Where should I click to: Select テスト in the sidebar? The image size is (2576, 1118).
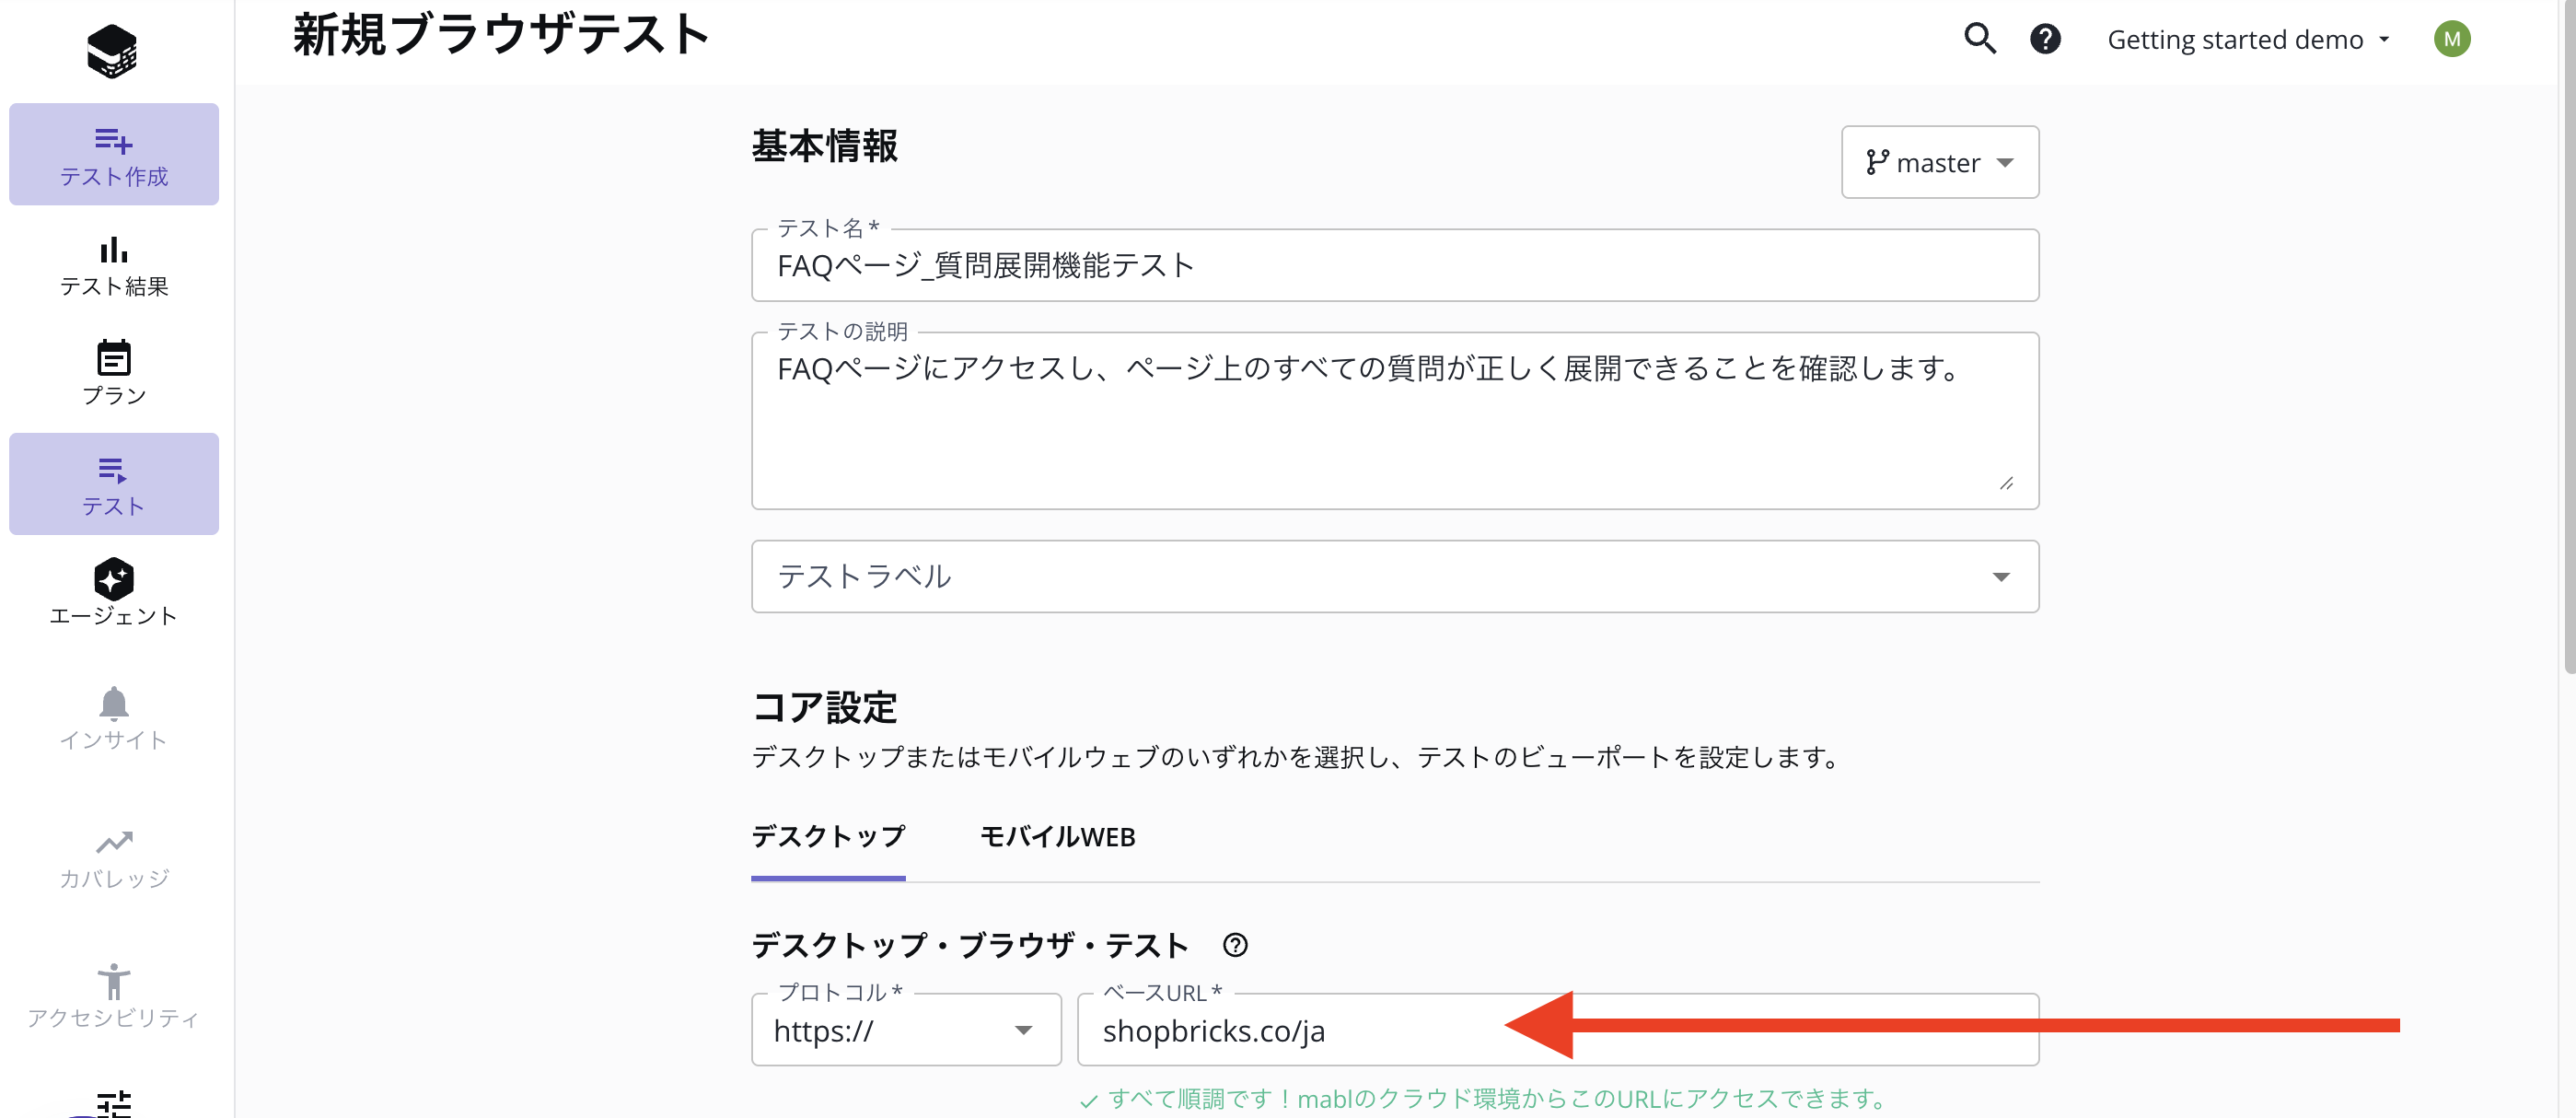(x=114, y=484)
